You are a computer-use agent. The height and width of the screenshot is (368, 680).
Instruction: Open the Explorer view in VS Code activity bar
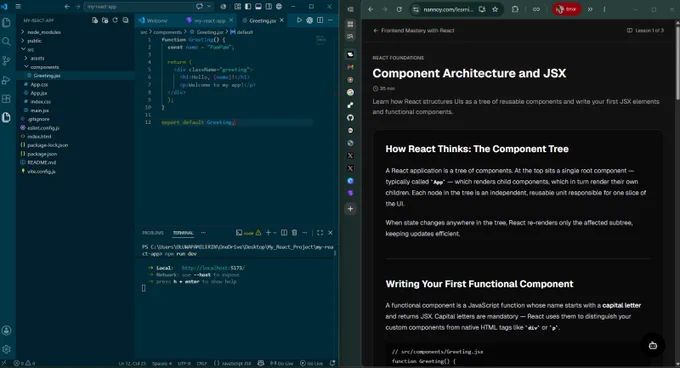tap(7, 23)
